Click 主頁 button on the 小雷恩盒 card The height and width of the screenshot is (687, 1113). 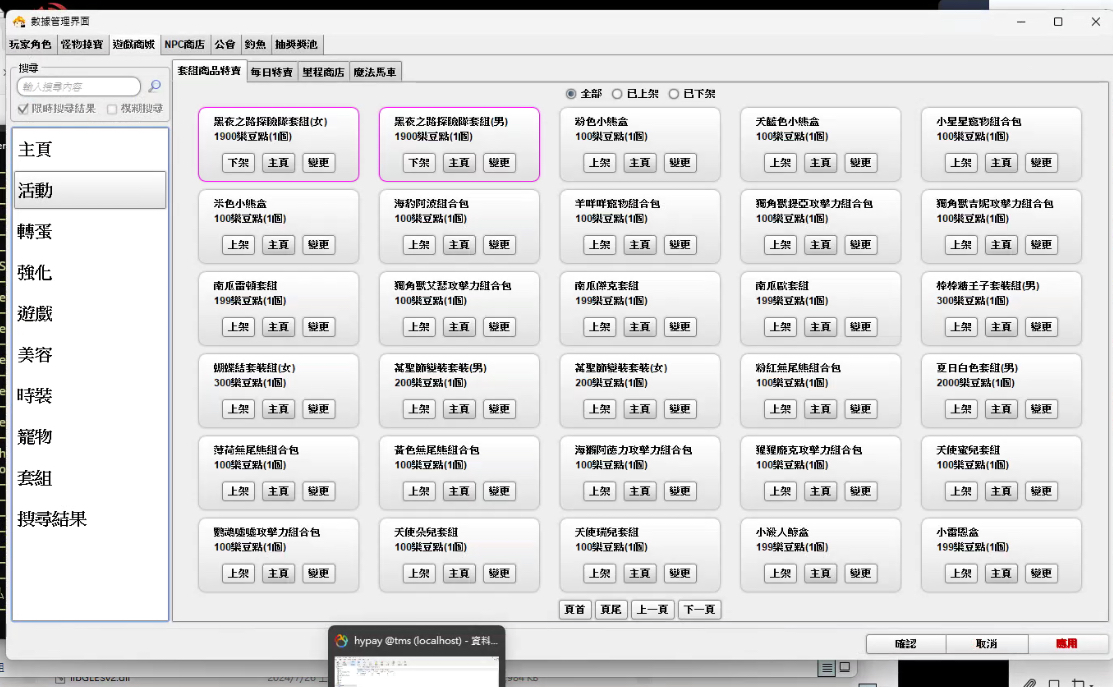point(1001,574)
